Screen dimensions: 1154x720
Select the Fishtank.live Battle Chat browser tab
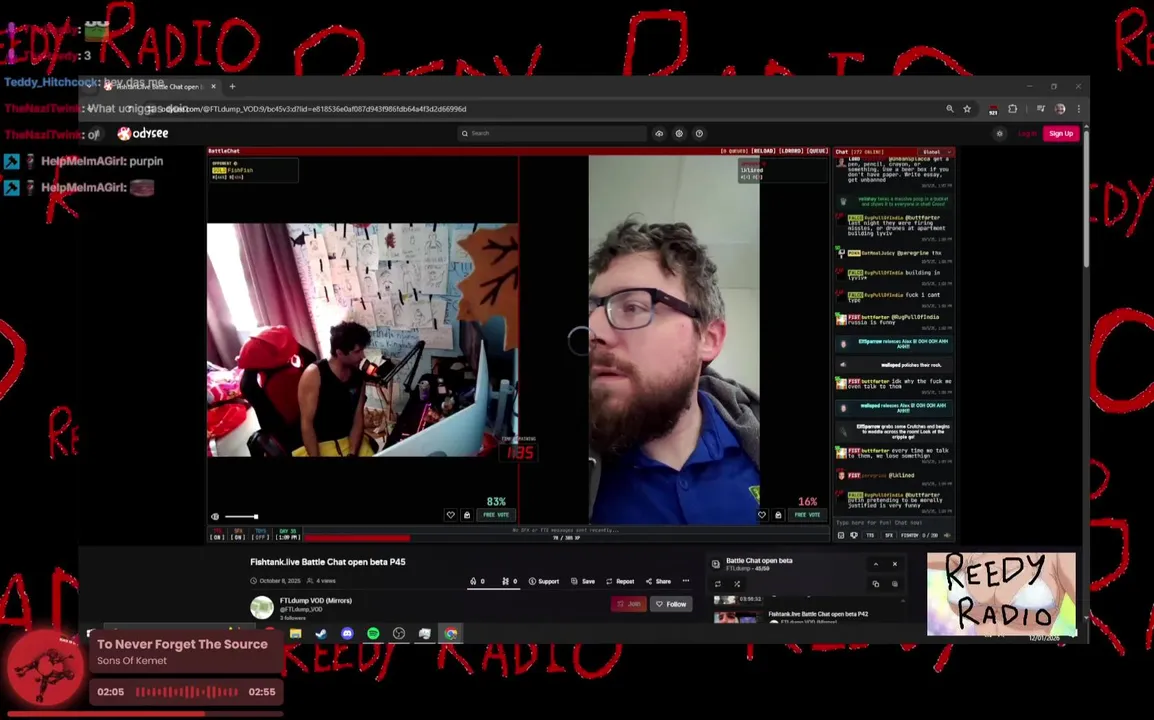coord(160,86)
